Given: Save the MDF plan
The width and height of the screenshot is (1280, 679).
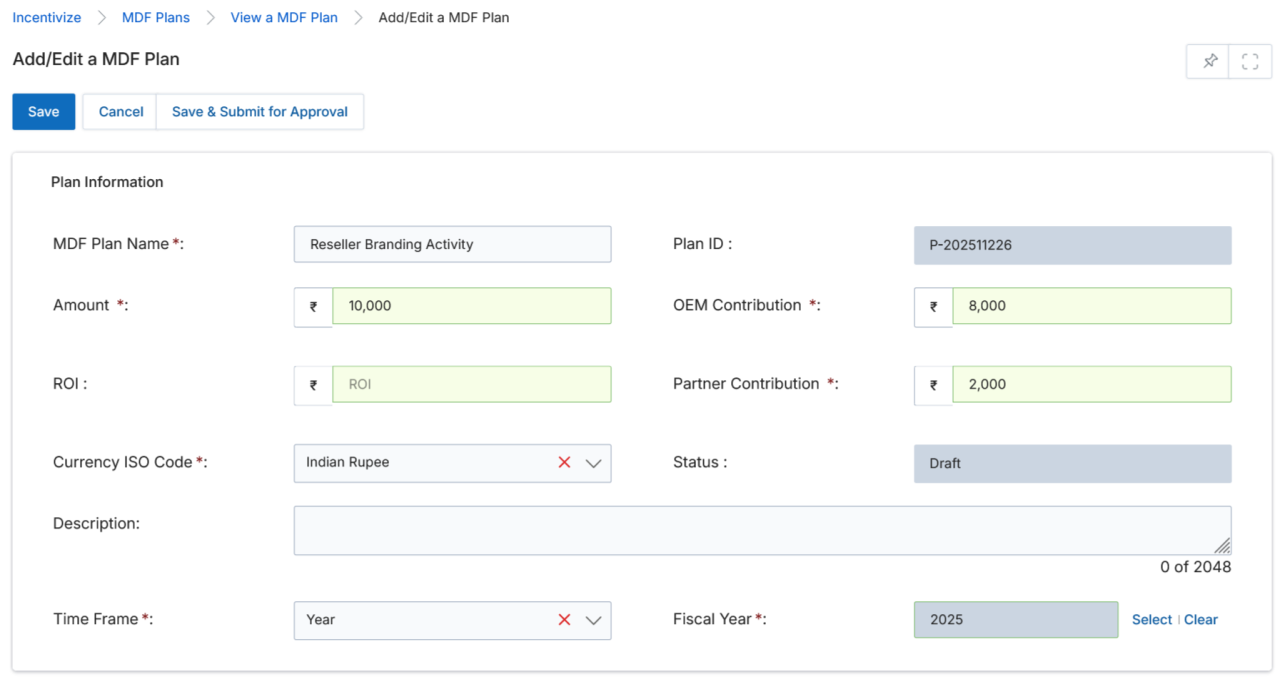Looking at the screenshot, I should point(43,112).
